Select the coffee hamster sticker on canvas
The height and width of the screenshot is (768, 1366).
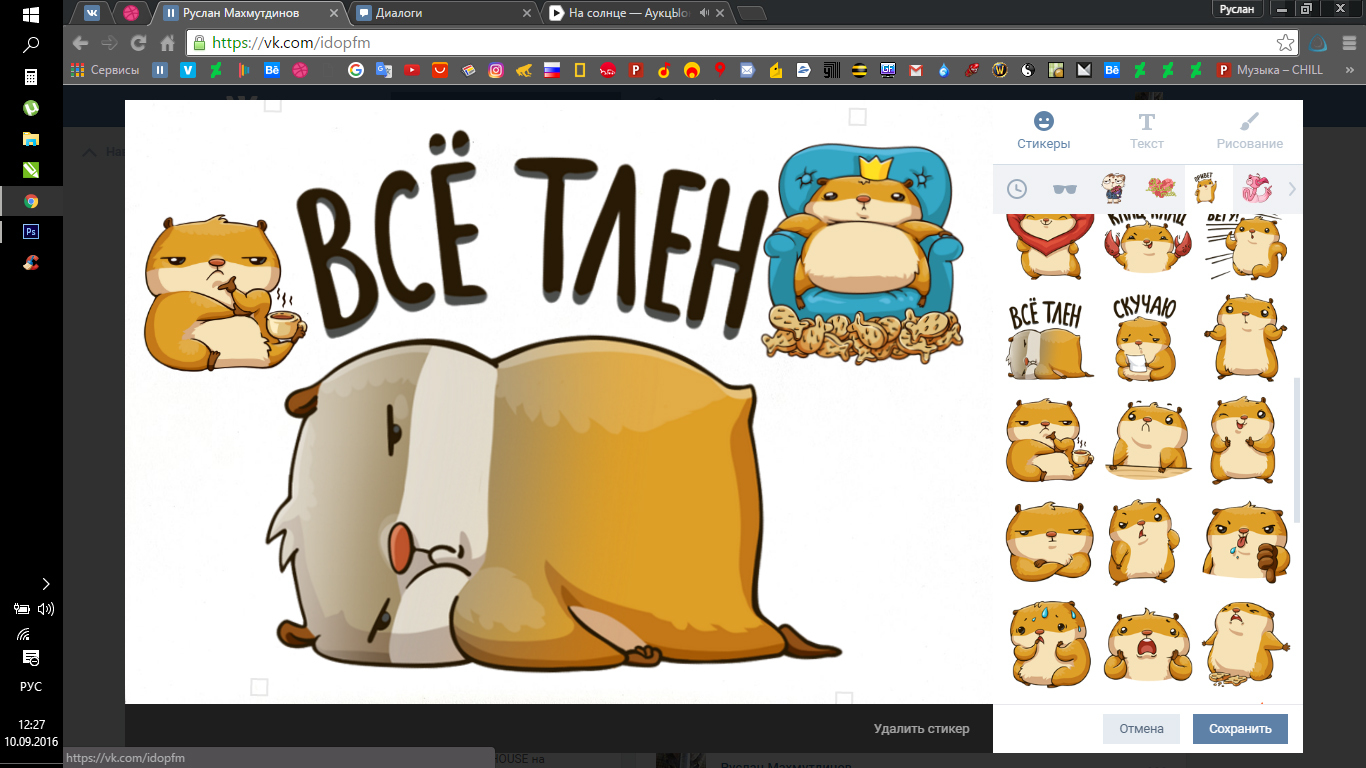226,292
